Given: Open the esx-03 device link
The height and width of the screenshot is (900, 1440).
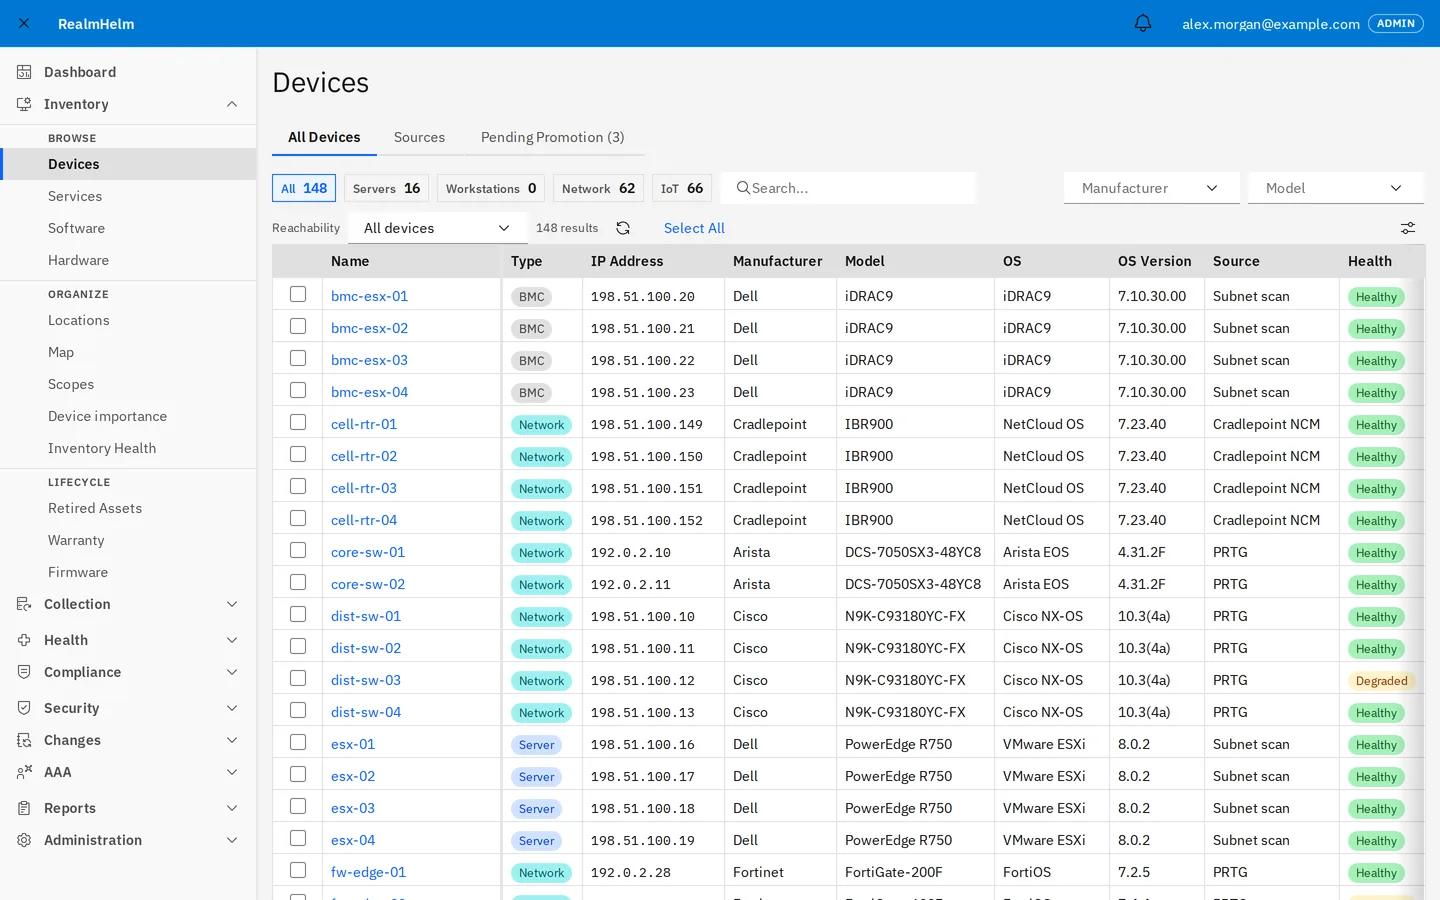Looking at the screenshot, I should 353,808.
